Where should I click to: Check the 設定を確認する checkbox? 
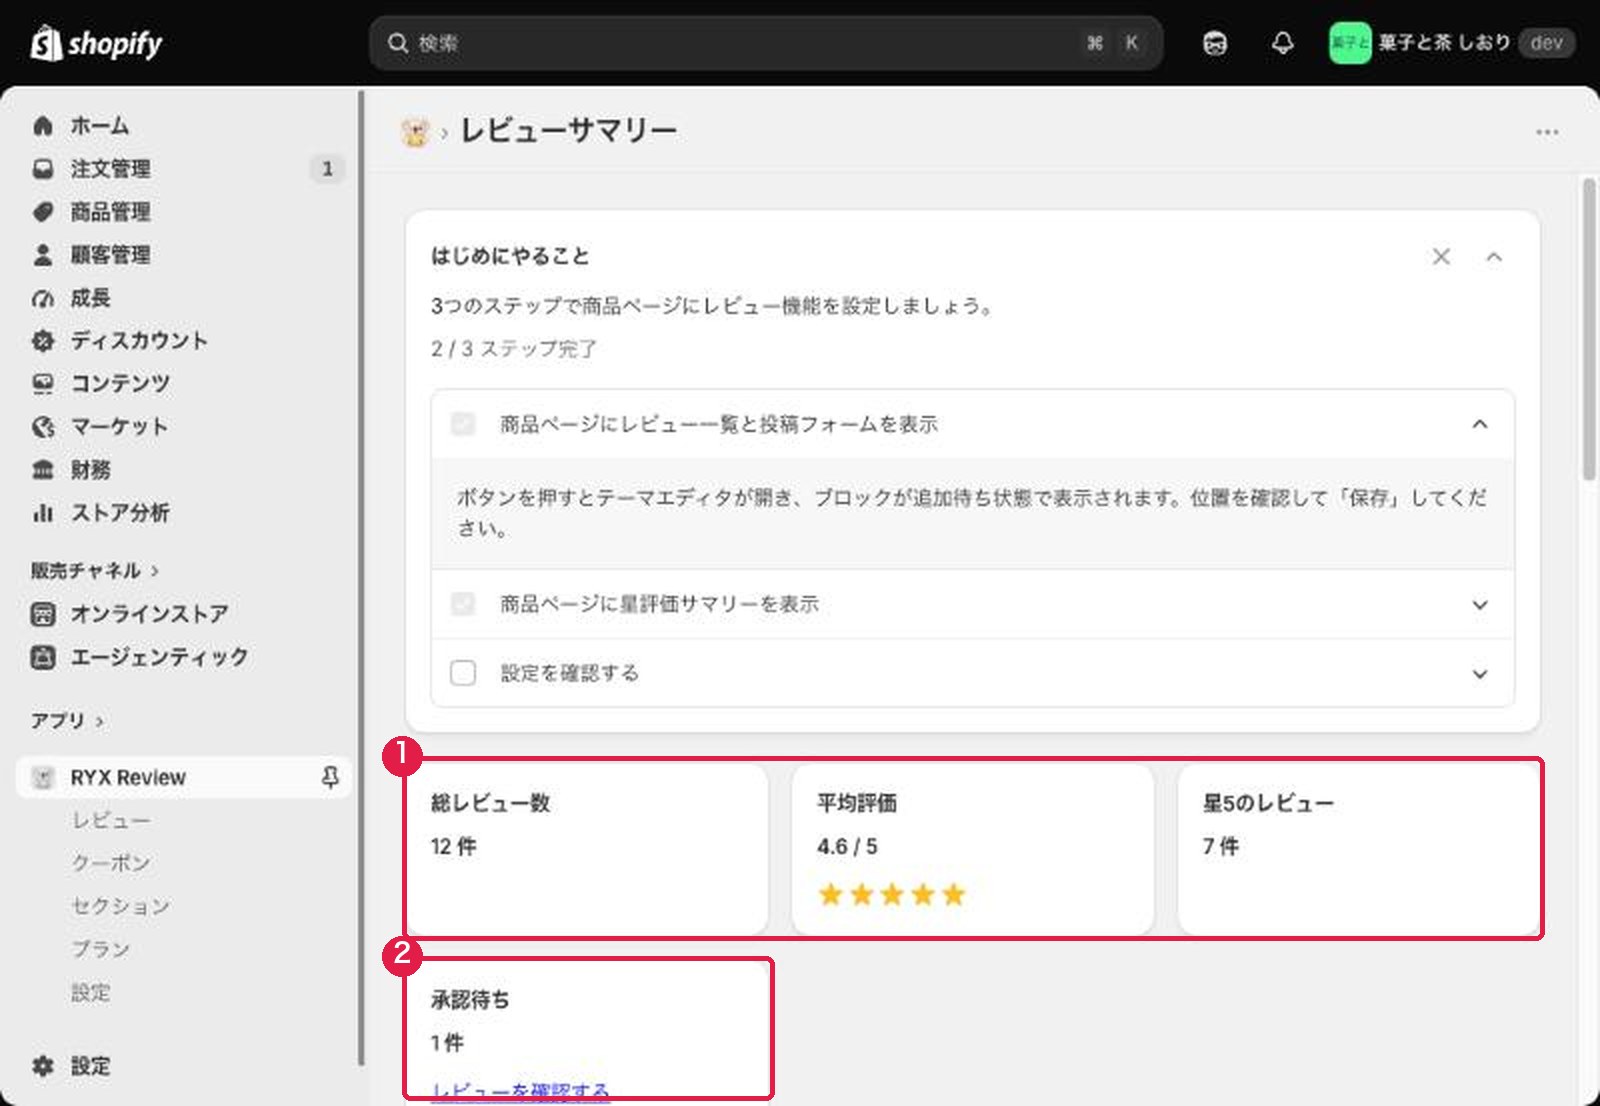(x=463, y=673)
